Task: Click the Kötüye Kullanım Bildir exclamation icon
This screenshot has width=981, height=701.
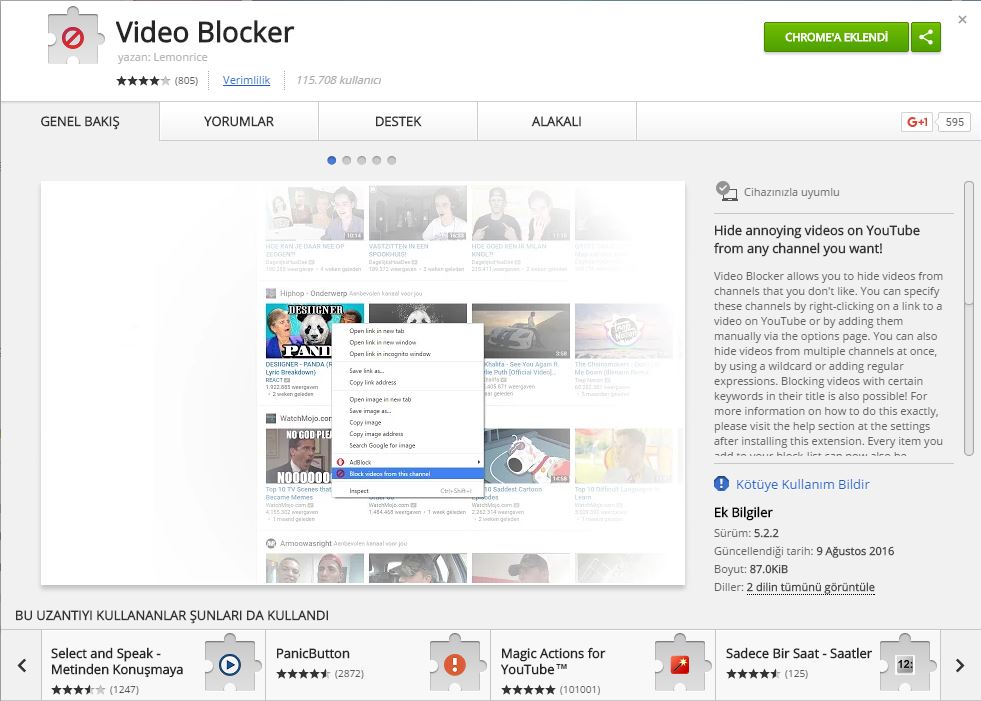Action: [721, 484]
